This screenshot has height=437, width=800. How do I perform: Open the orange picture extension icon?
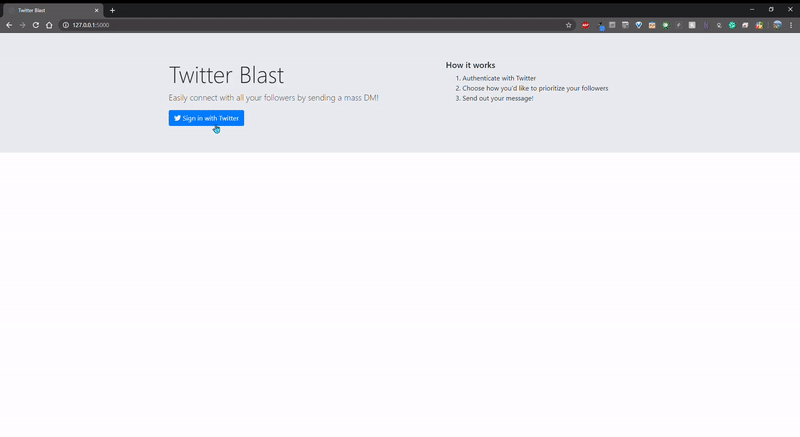pyautogui.click(x=652, y=25)
